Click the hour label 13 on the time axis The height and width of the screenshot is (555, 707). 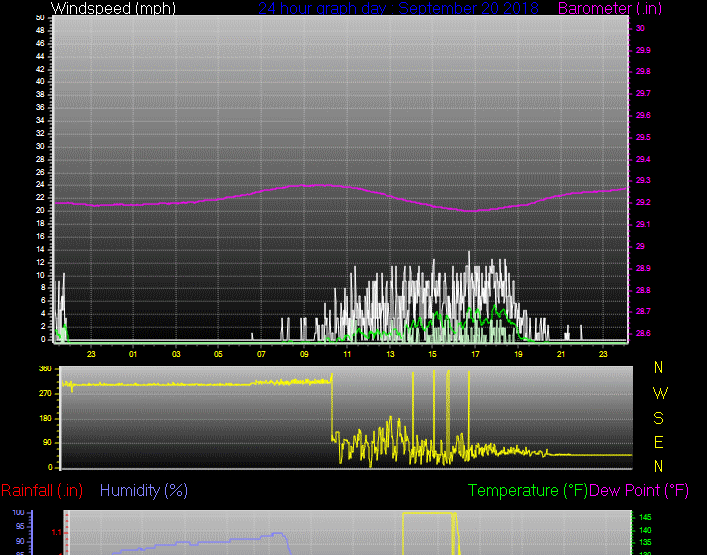[x=390, y=354]
